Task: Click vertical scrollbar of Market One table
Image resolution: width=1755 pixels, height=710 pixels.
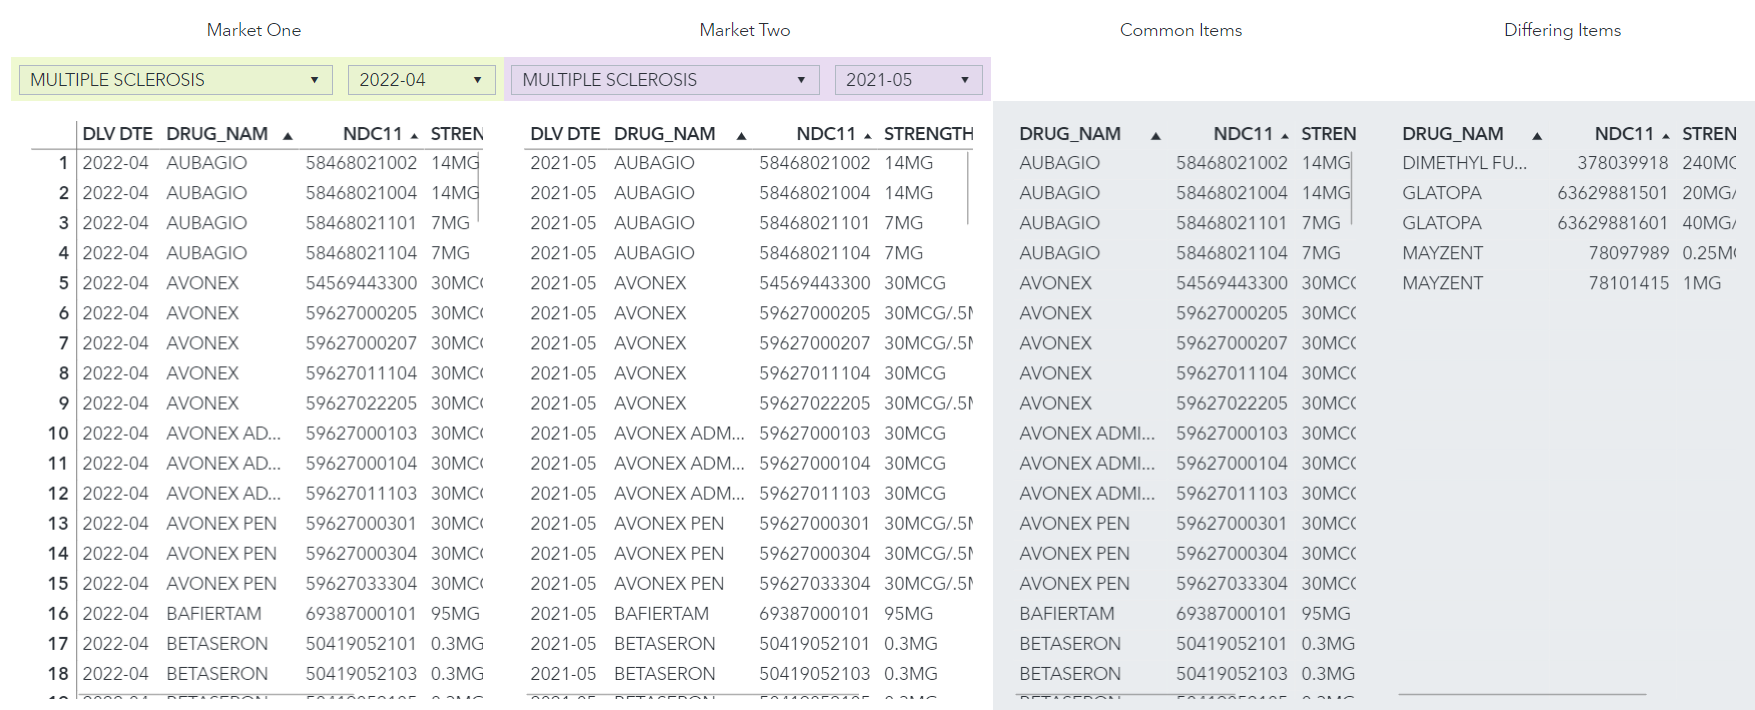Action: (x=481, y=185)
